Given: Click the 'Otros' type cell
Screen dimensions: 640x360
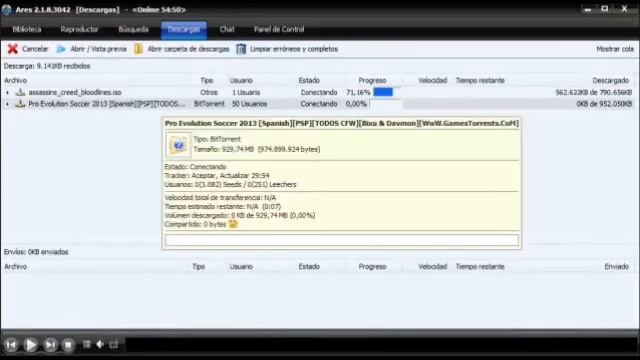Looking at the screenshot, I should pos(209,93).
